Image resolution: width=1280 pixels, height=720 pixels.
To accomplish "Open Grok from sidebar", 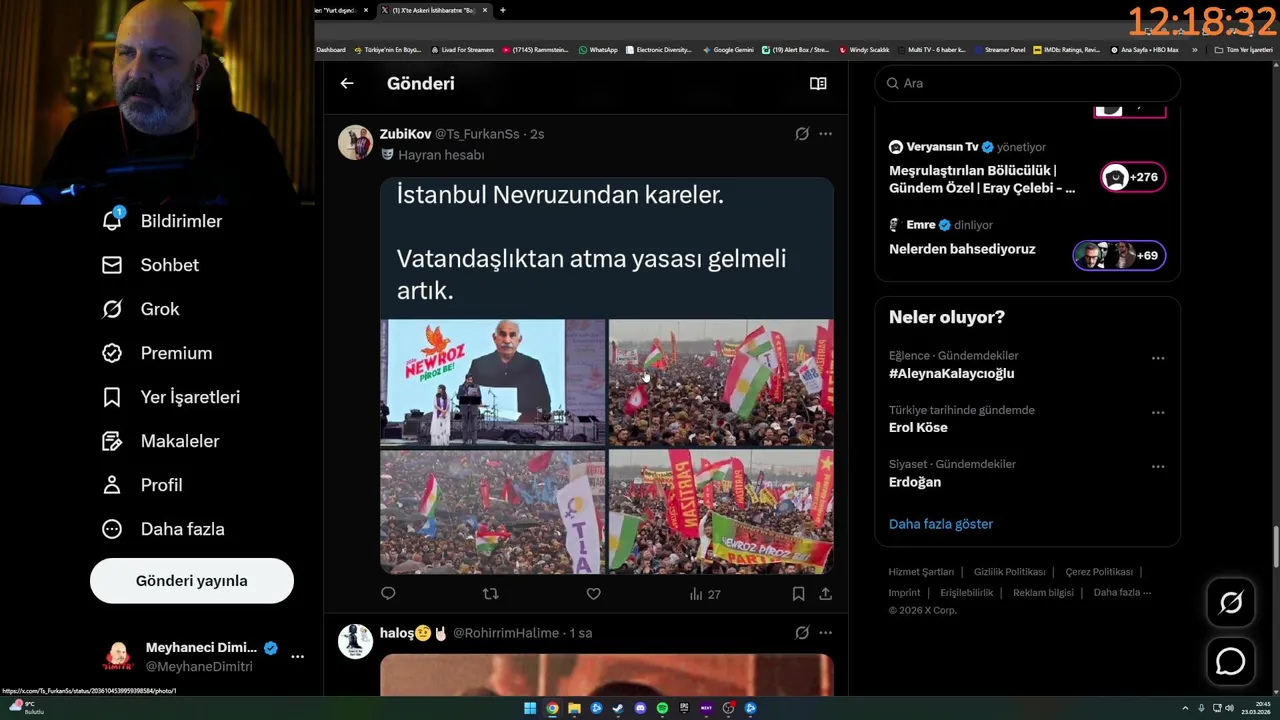I will (x=141, y=309).
